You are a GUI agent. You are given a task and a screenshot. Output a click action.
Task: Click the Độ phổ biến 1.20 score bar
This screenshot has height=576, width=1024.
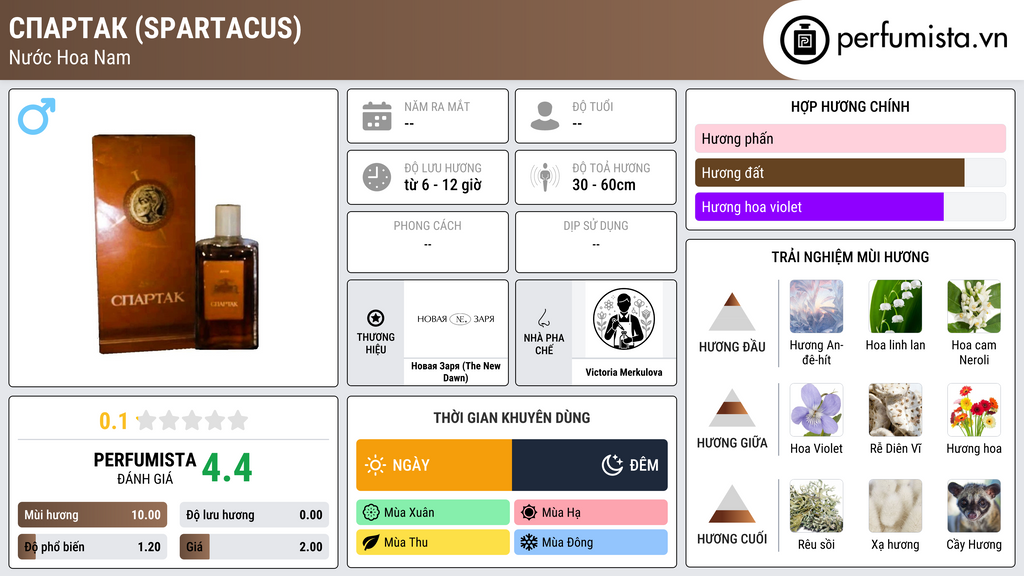(92, 547)
